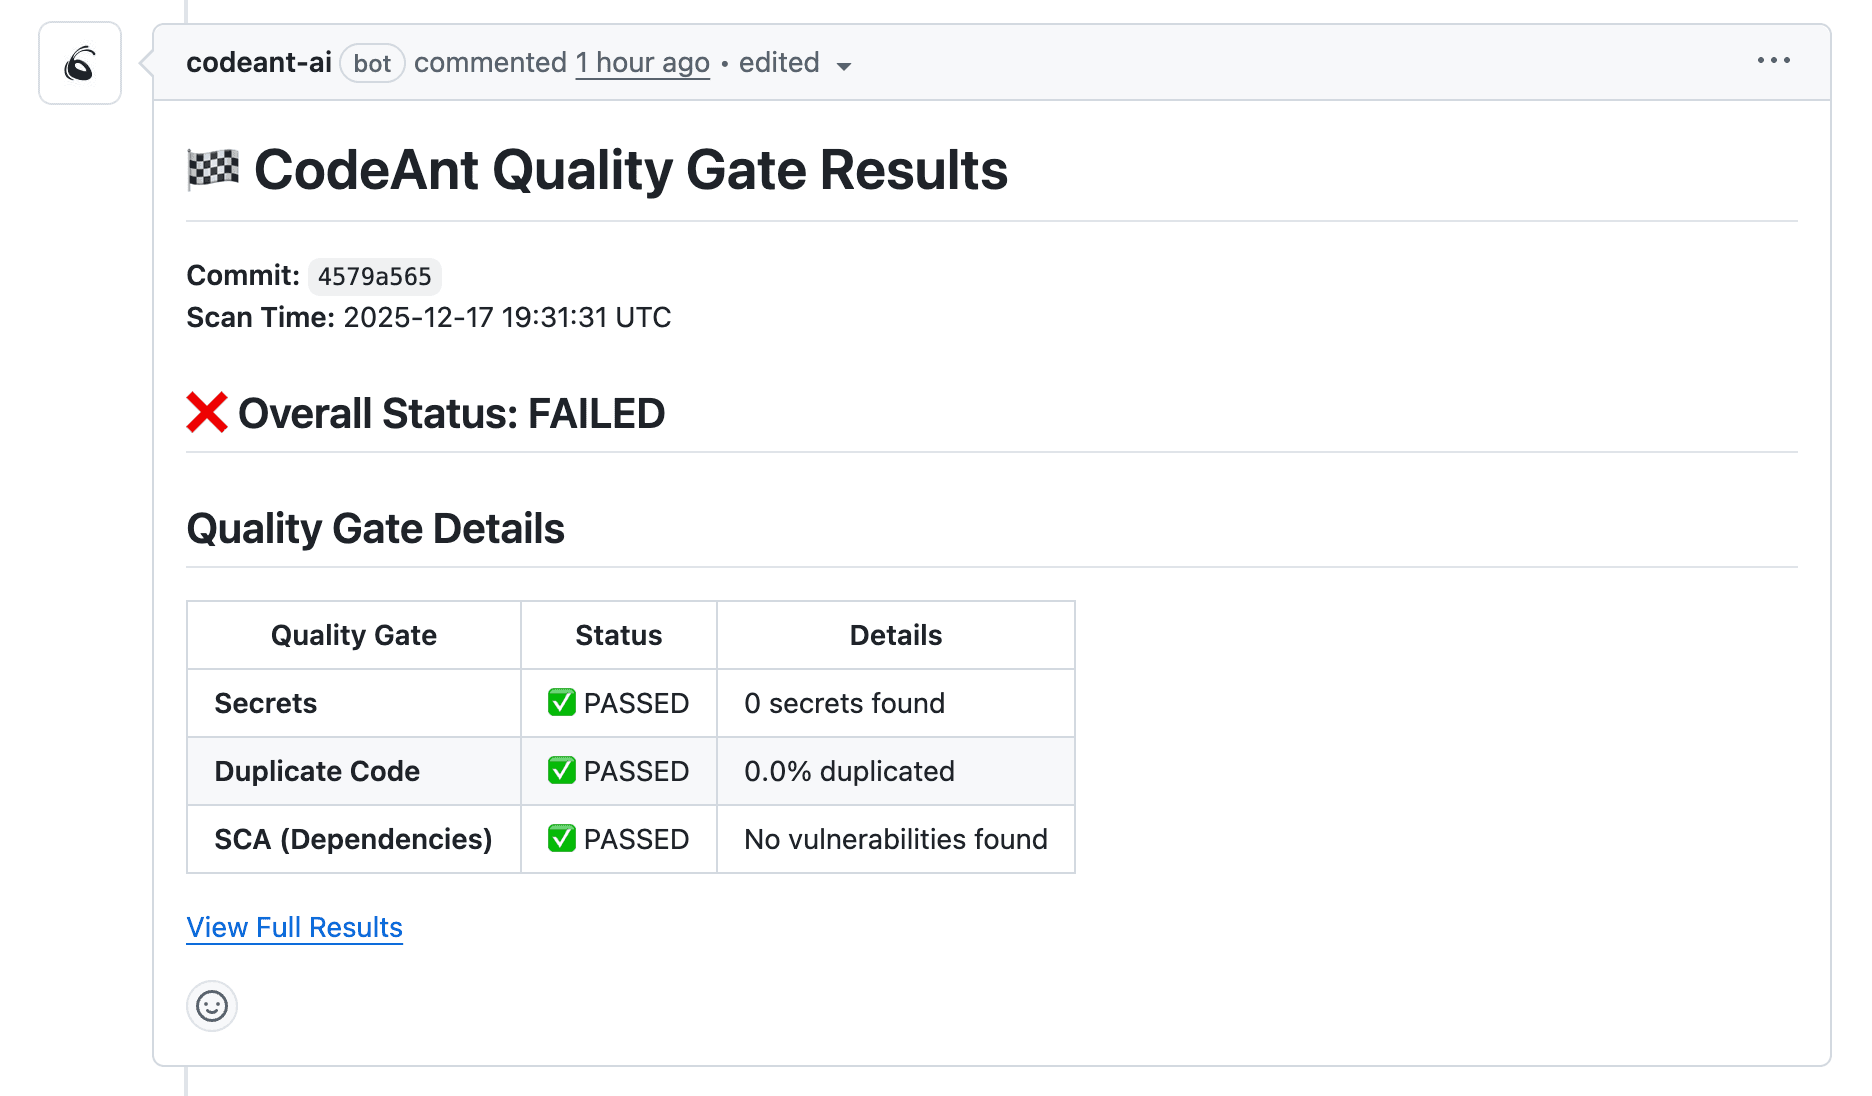Open the codeant-ai author profile link

259,62
